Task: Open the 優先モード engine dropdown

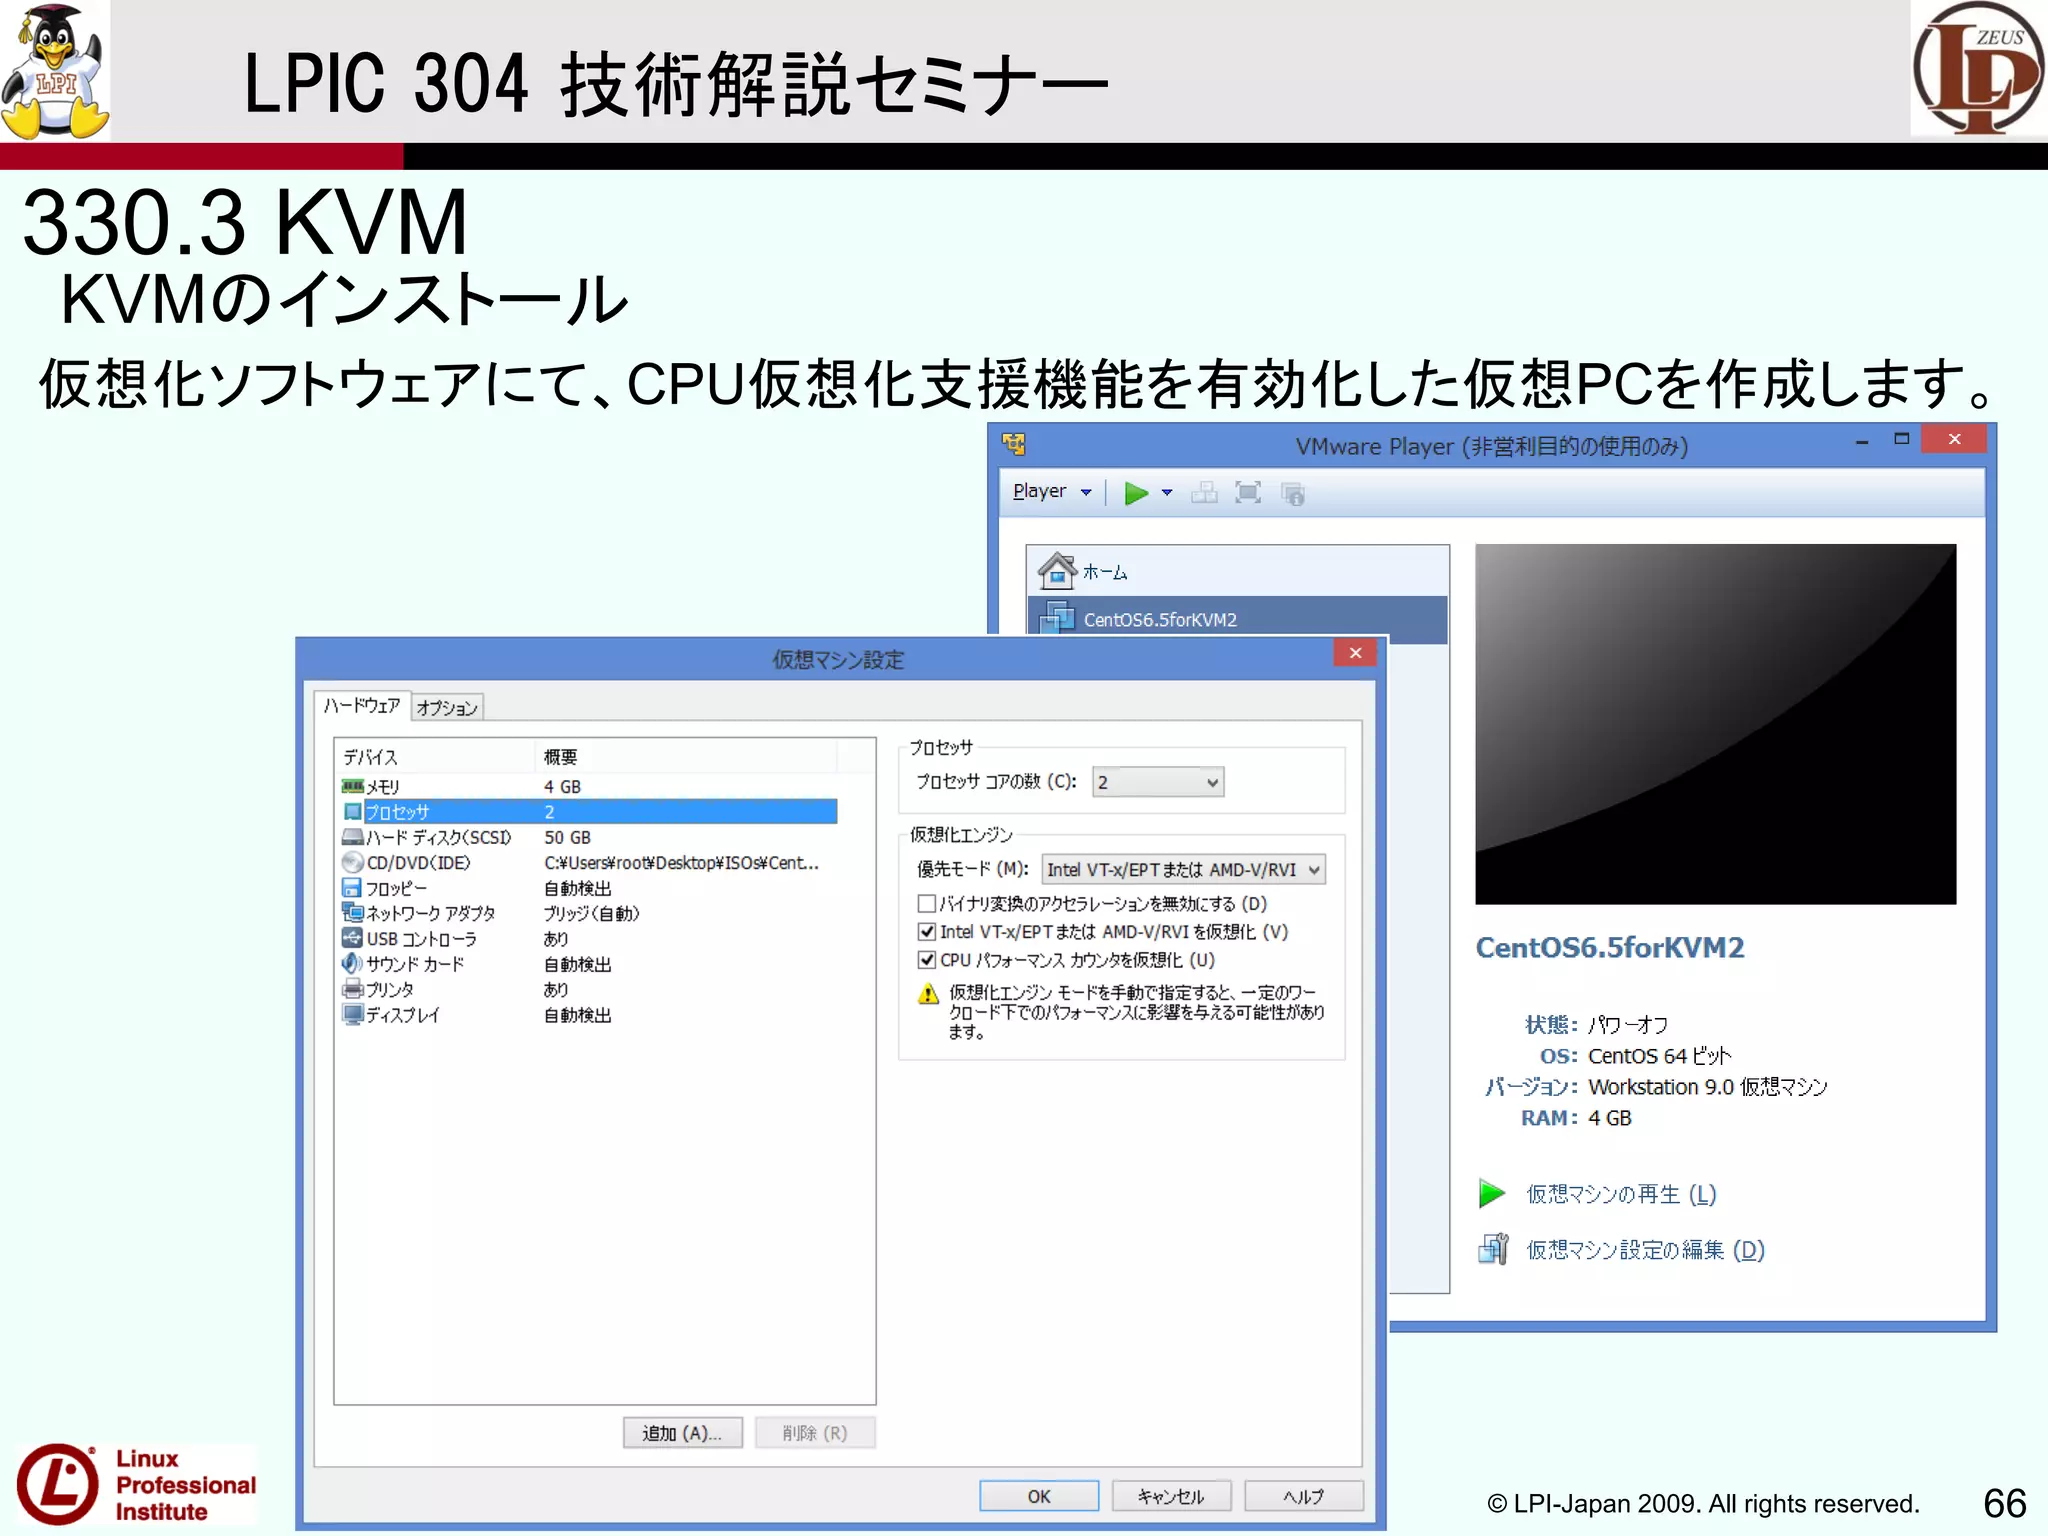Action: click(x=1184, y=870)
